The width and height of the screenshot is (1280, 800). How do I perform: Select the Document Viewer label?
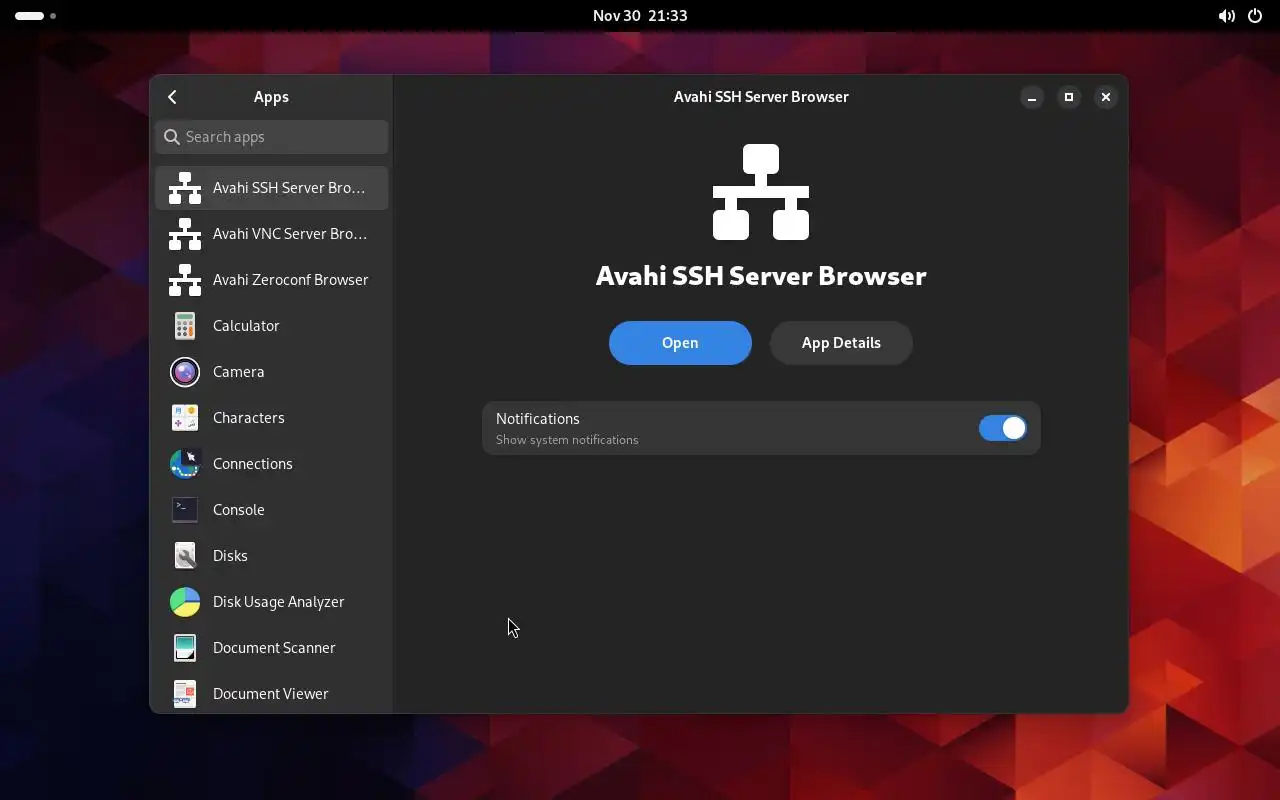(x=271, y=694)
